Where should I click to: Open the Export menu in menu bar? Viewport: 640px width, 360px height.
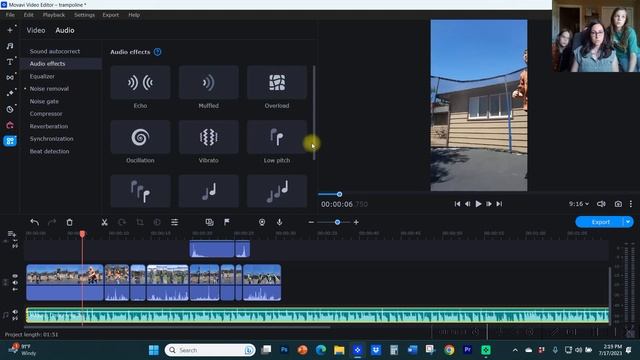111,15
